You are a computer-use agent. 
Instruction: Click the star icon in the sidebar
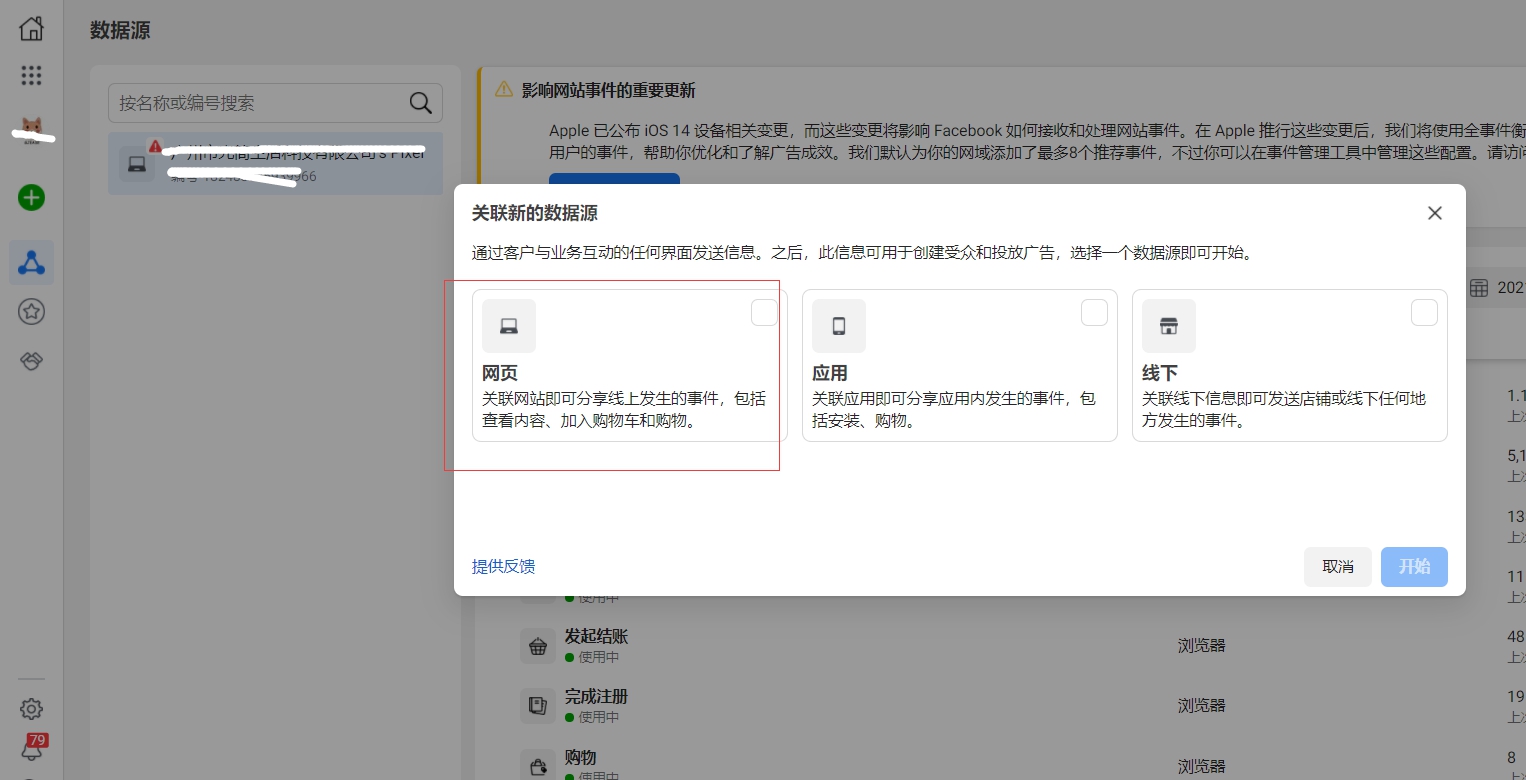[x=31, y=311]
